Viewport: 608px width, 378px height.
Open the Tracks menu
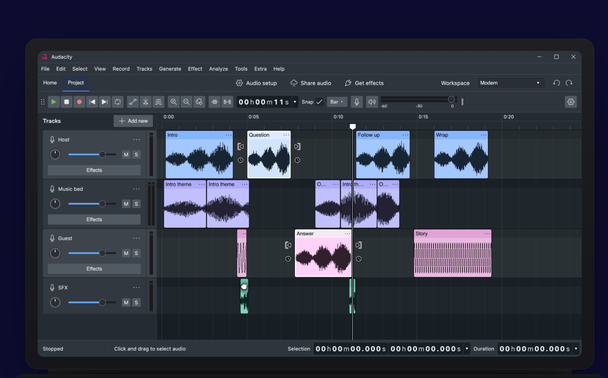[x=144, y=69]
